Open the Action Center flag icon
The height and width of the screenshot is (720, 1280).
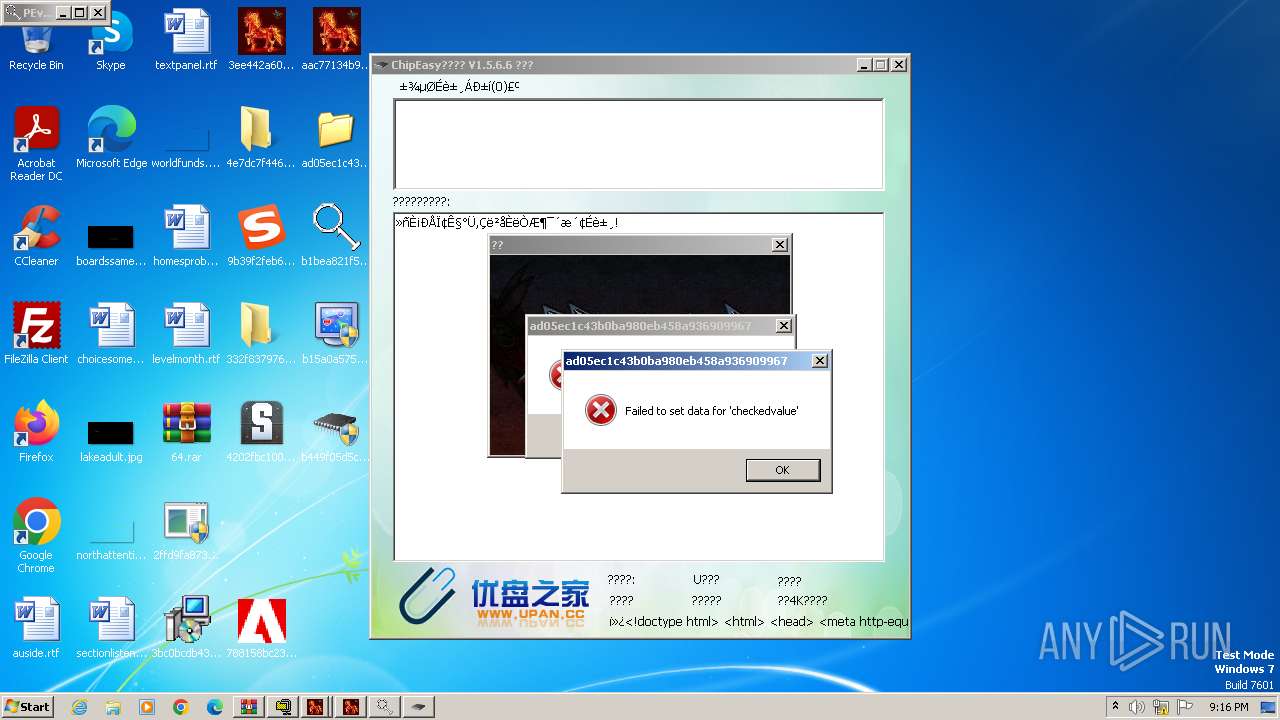[x=1185, y=707]
